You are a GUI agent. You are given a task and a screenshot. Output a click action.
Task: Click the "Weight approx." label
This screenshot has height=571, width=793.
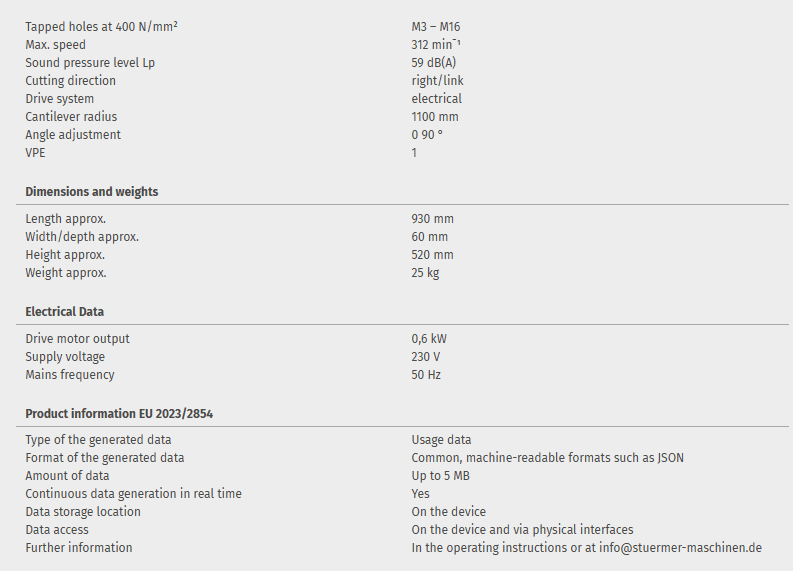pos(66,273)
